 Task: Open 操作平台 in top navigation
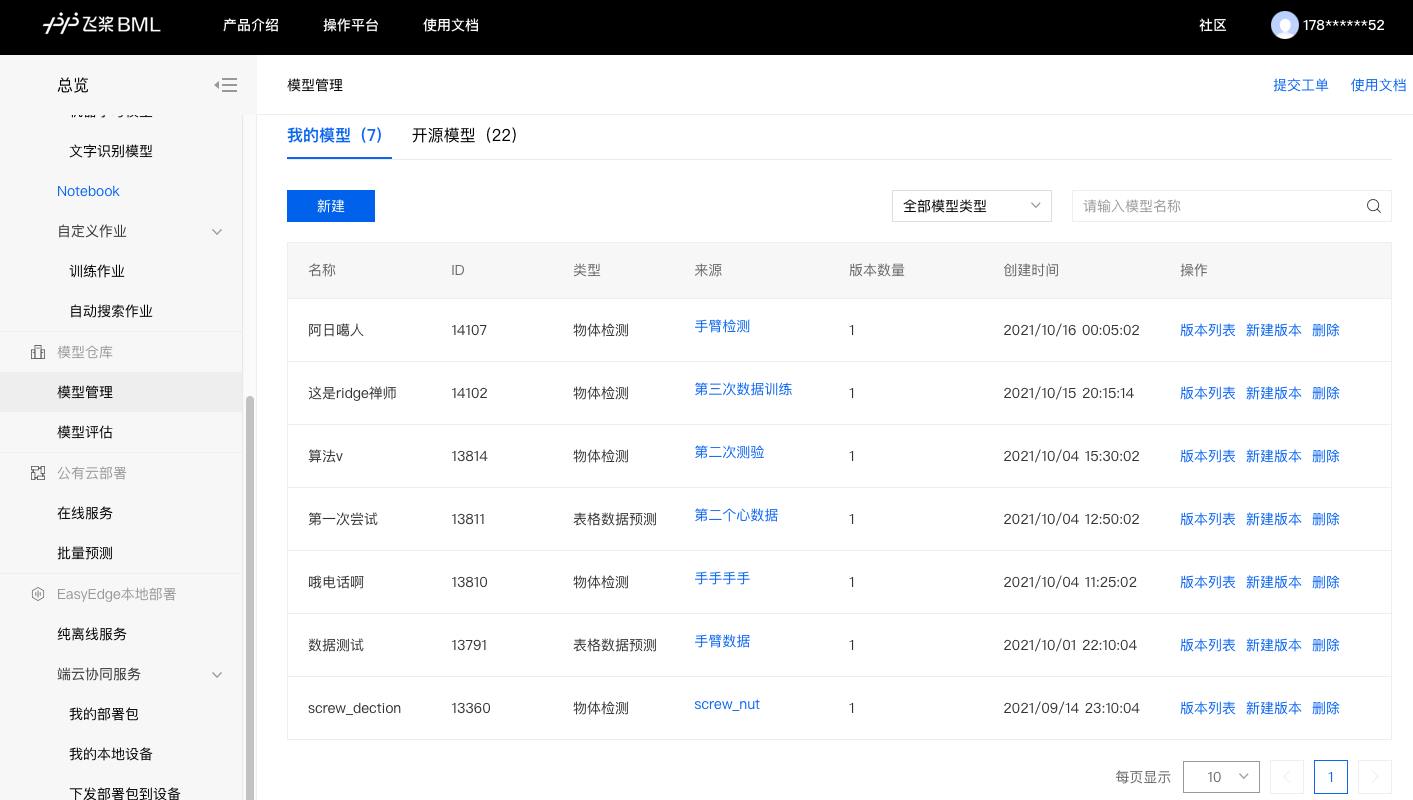tap(351, 25)
